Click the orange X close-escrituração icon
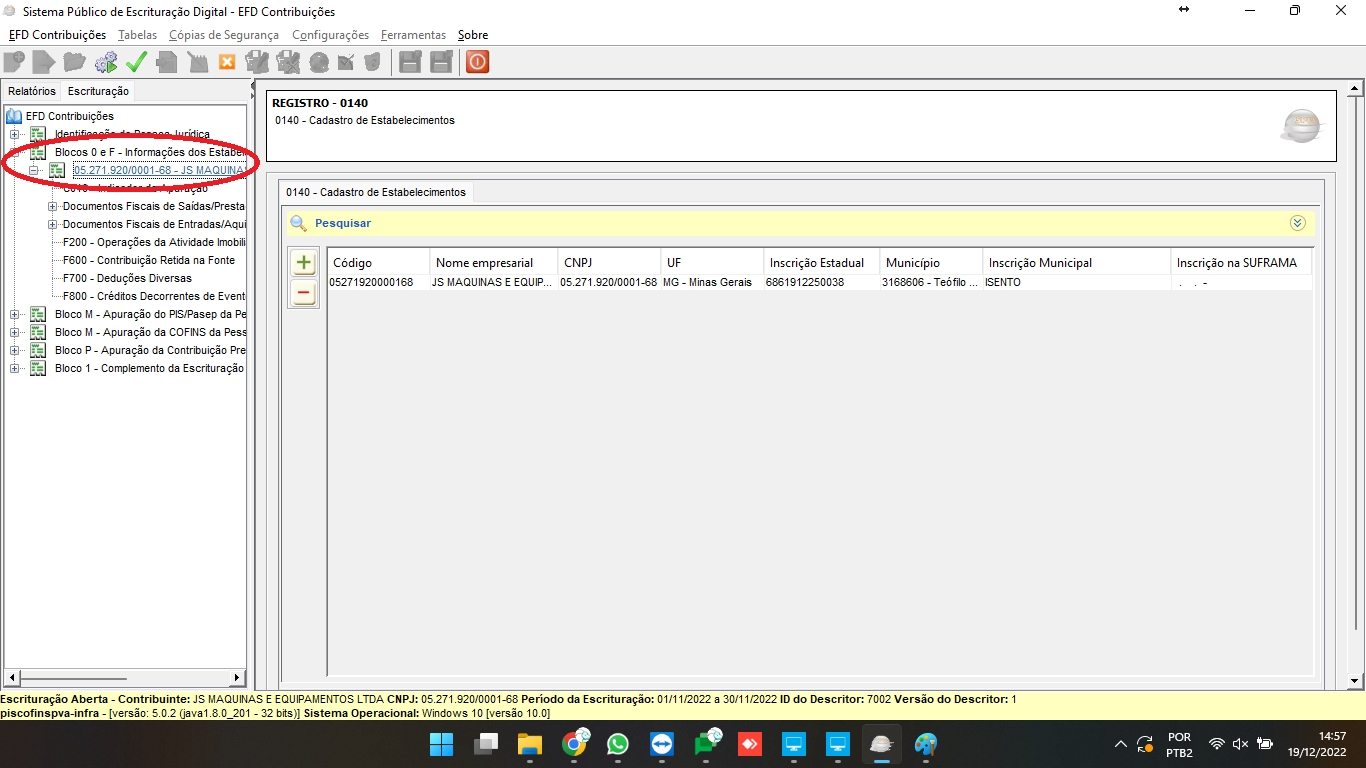Viewport: 1366px width, 768px height. pyautogui.click(x=227, y=62)
